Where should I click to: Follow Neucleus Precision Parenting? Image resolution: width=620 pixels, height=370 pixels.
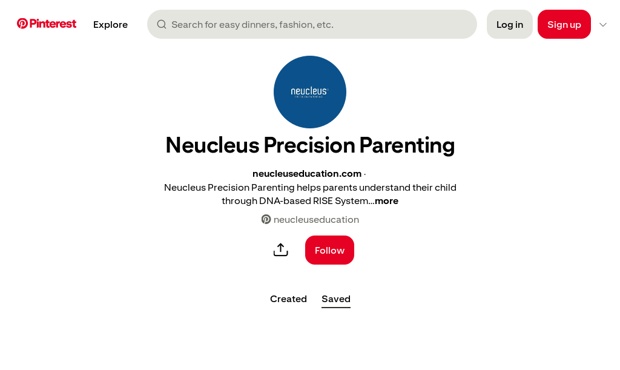click(x=329, y=250)
